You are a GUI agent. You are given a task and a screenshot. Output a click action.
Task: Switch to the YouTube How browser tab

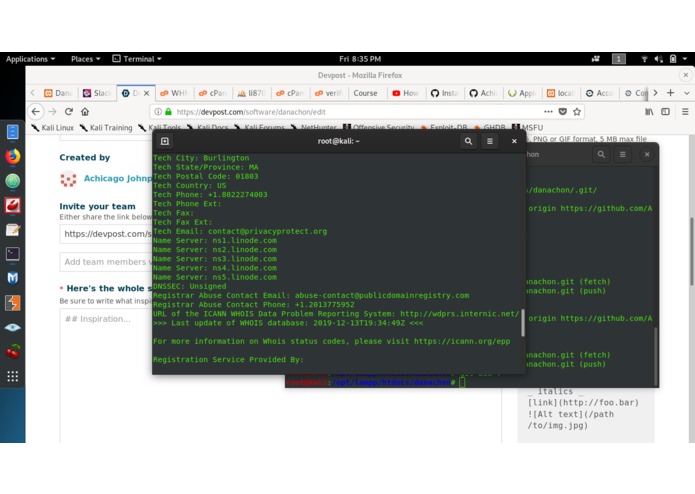(x=405, y=93)
